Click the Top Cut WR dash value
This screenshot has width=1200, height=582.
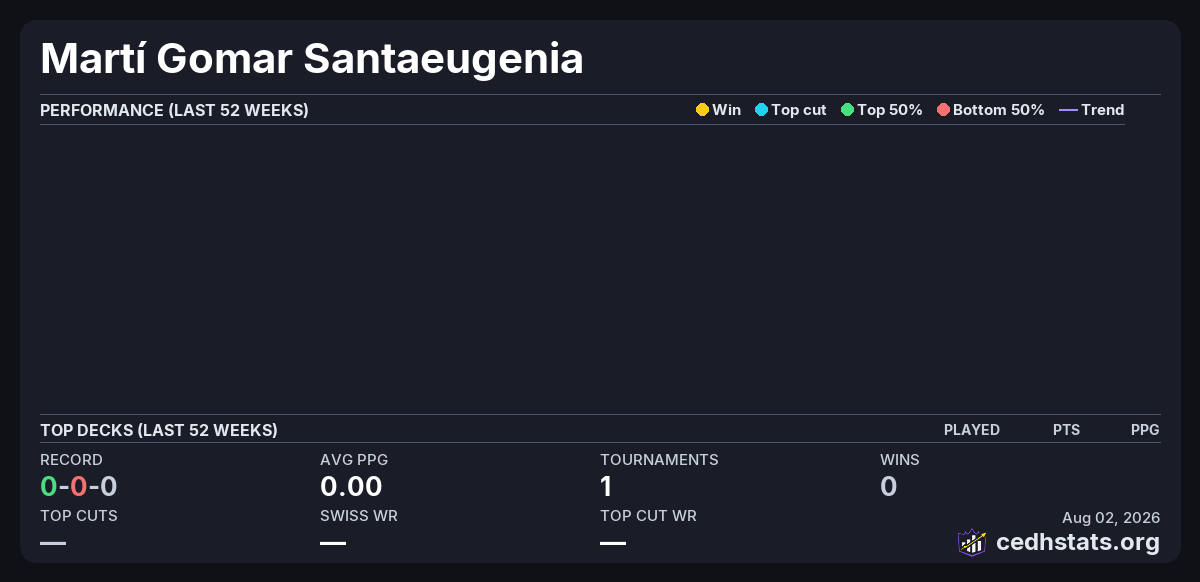tap(613, 543)
